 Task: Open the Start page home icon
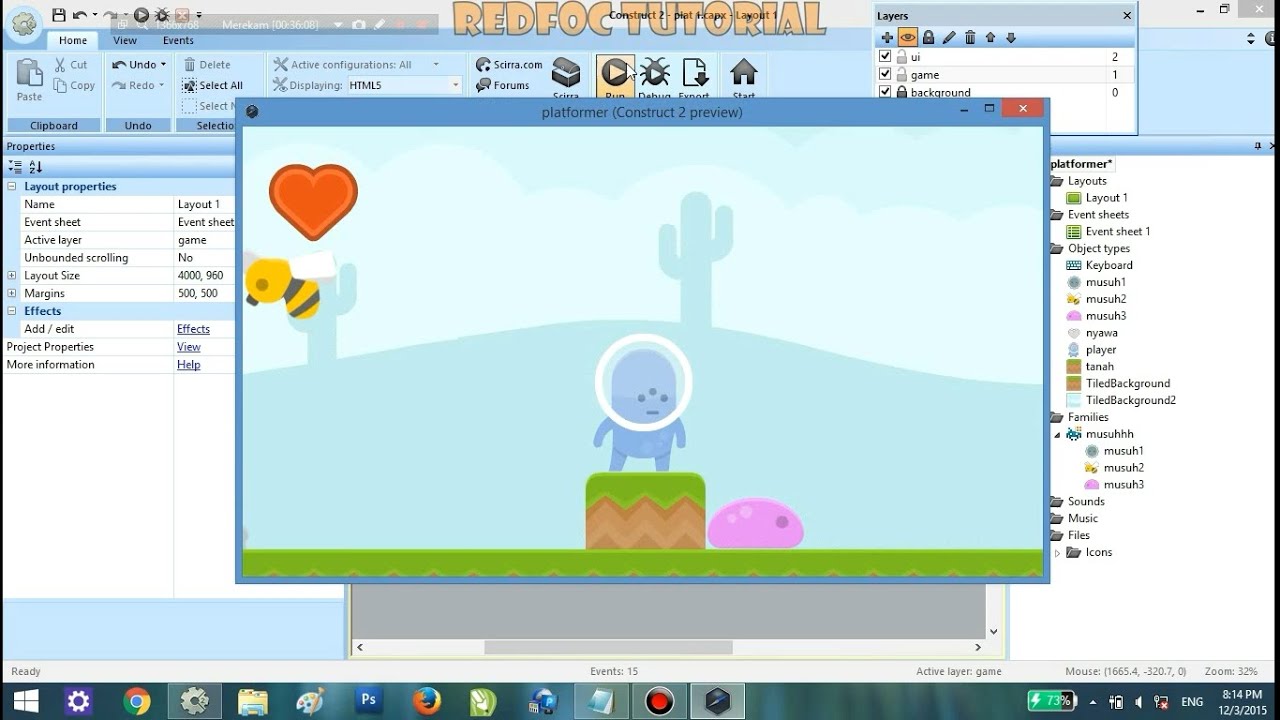pyautogui.click(x=743, y=73)
